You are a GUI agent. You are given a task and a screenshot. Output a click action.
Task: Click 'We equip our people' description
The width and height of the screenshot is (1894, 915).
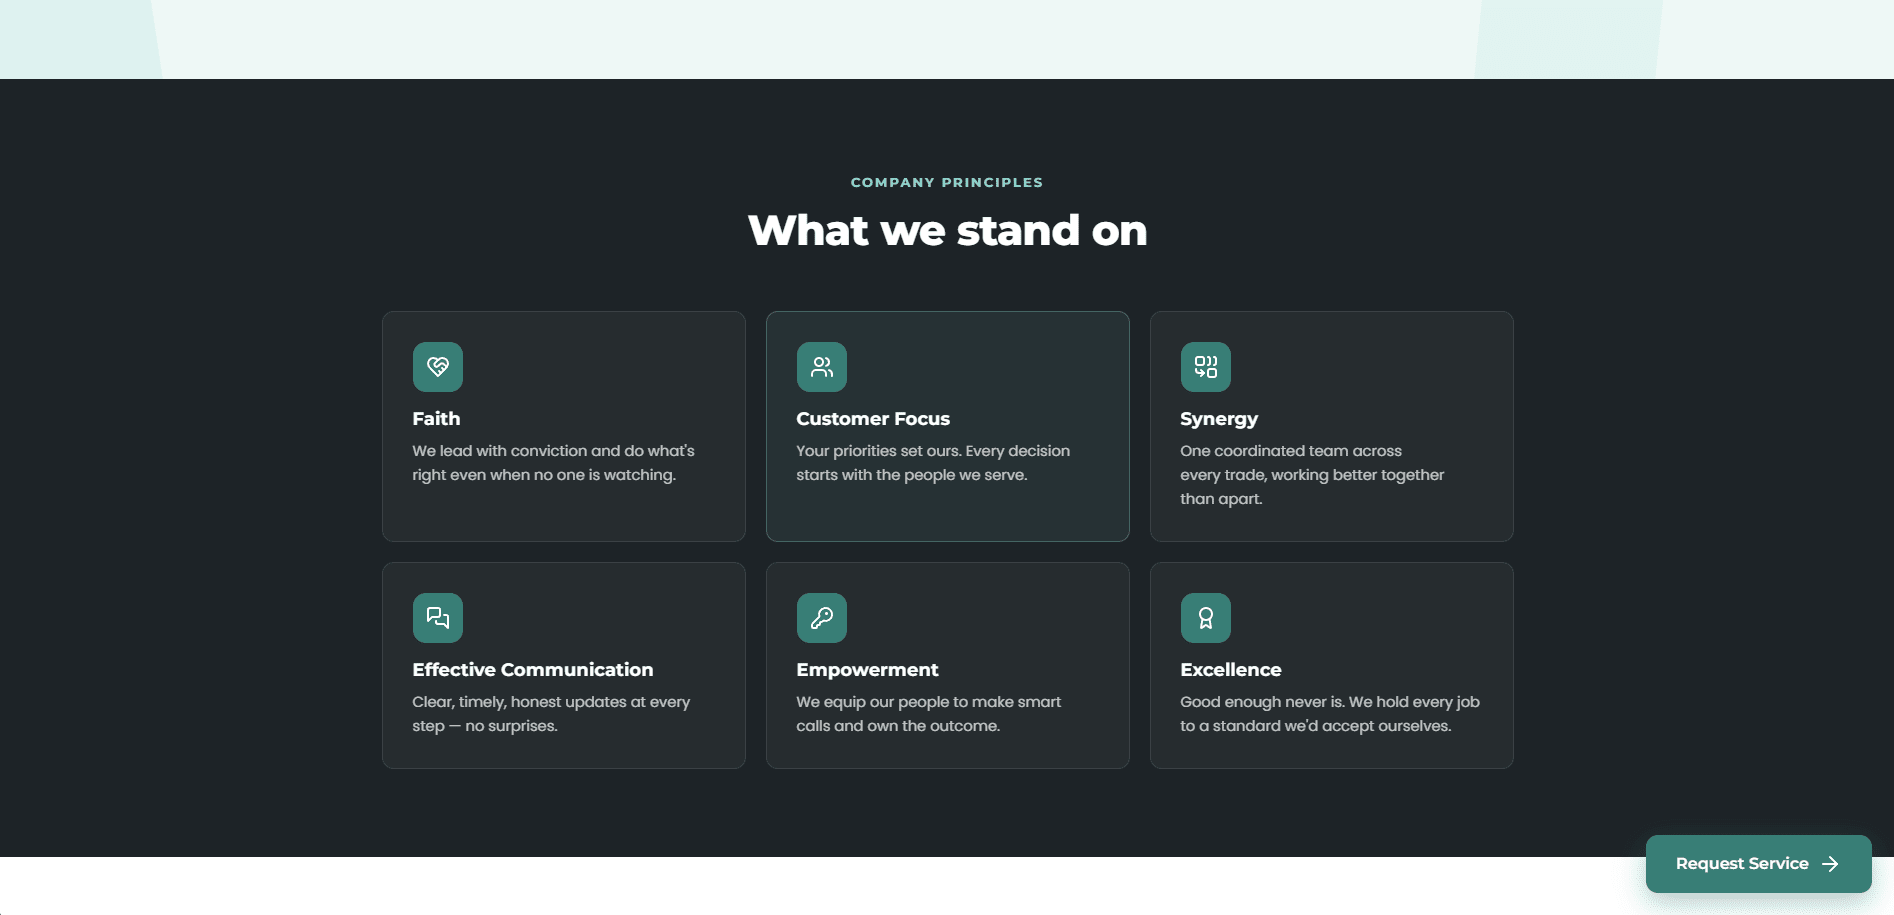tap(929, 714)
